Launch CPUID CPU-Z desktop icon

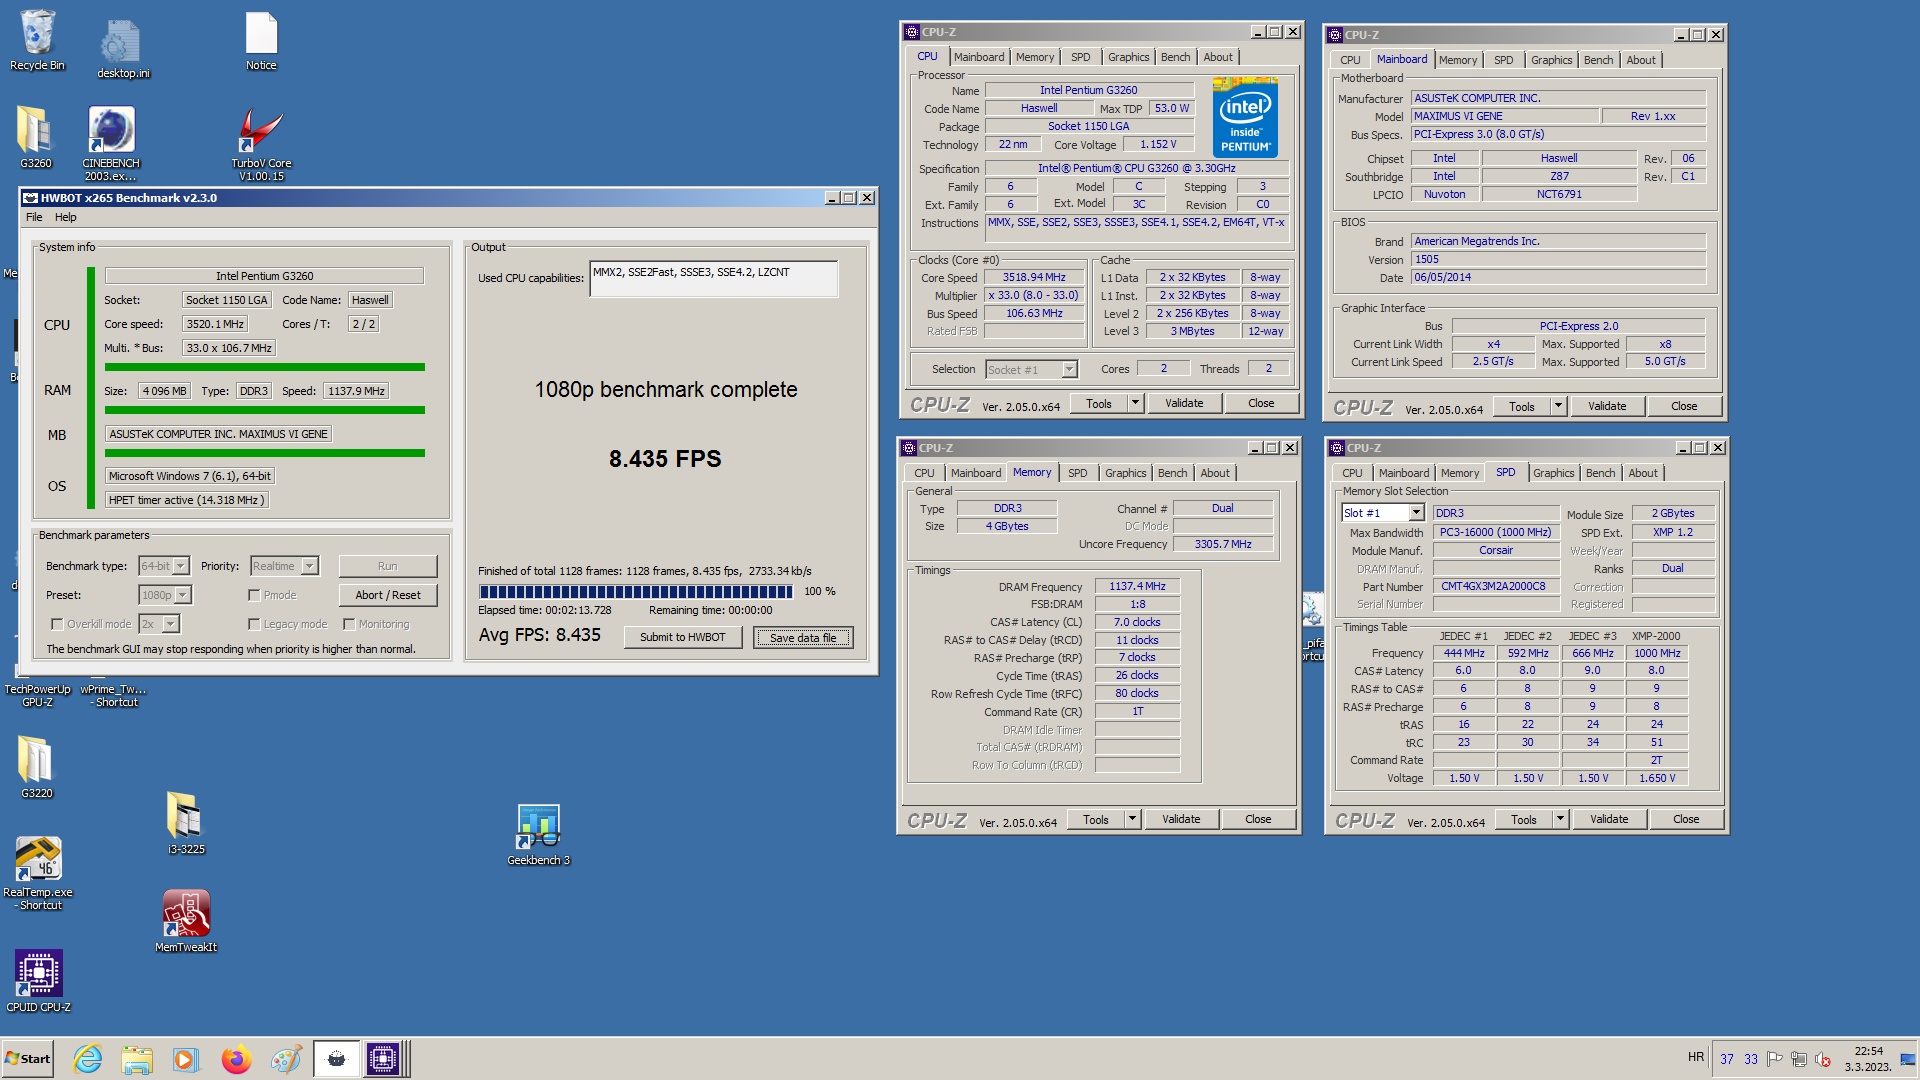[x=38, y=981]
